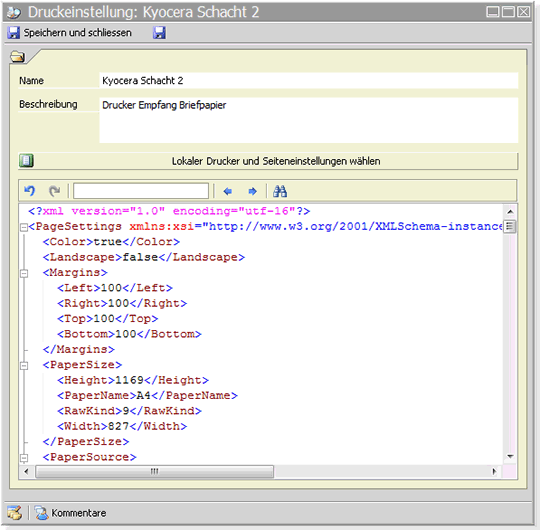Collapse the PaperSize XML node

[x=24, y=366]
